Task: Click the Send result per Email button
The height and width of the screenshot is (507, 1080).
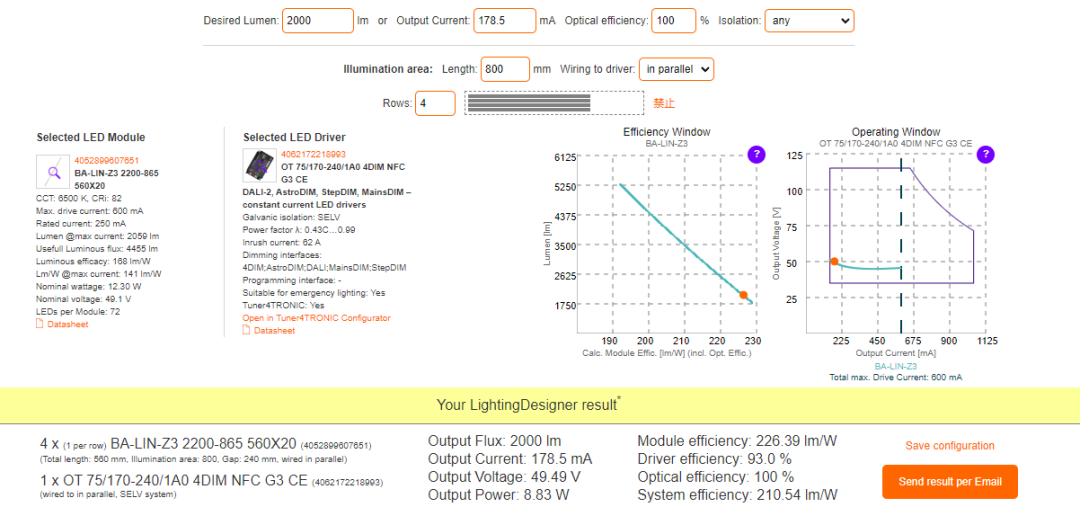Action: coord(949,482)
